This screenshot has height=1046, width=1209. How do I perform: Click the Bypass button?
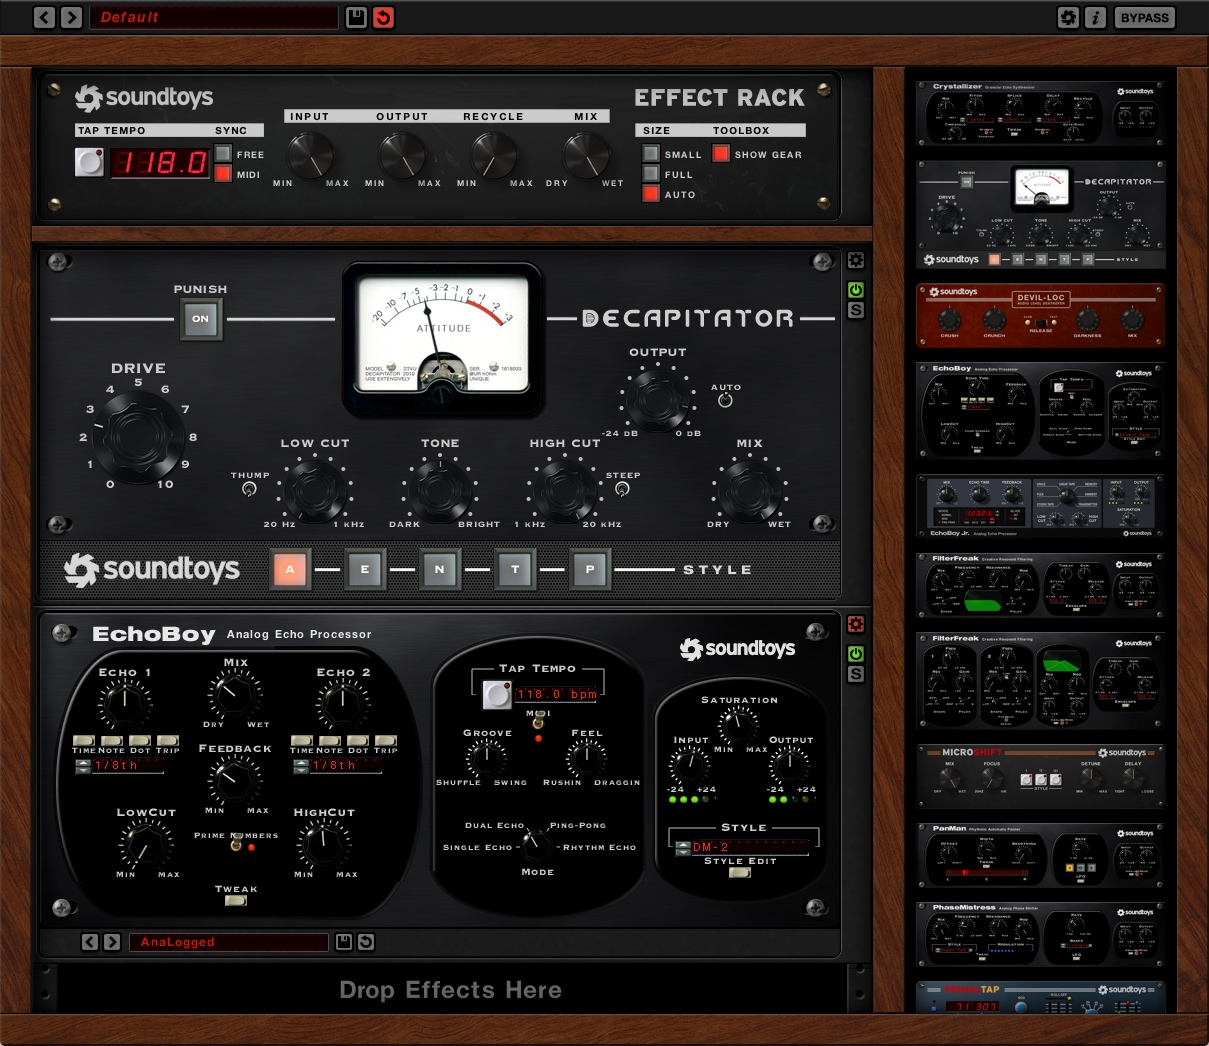point(1144,17)
